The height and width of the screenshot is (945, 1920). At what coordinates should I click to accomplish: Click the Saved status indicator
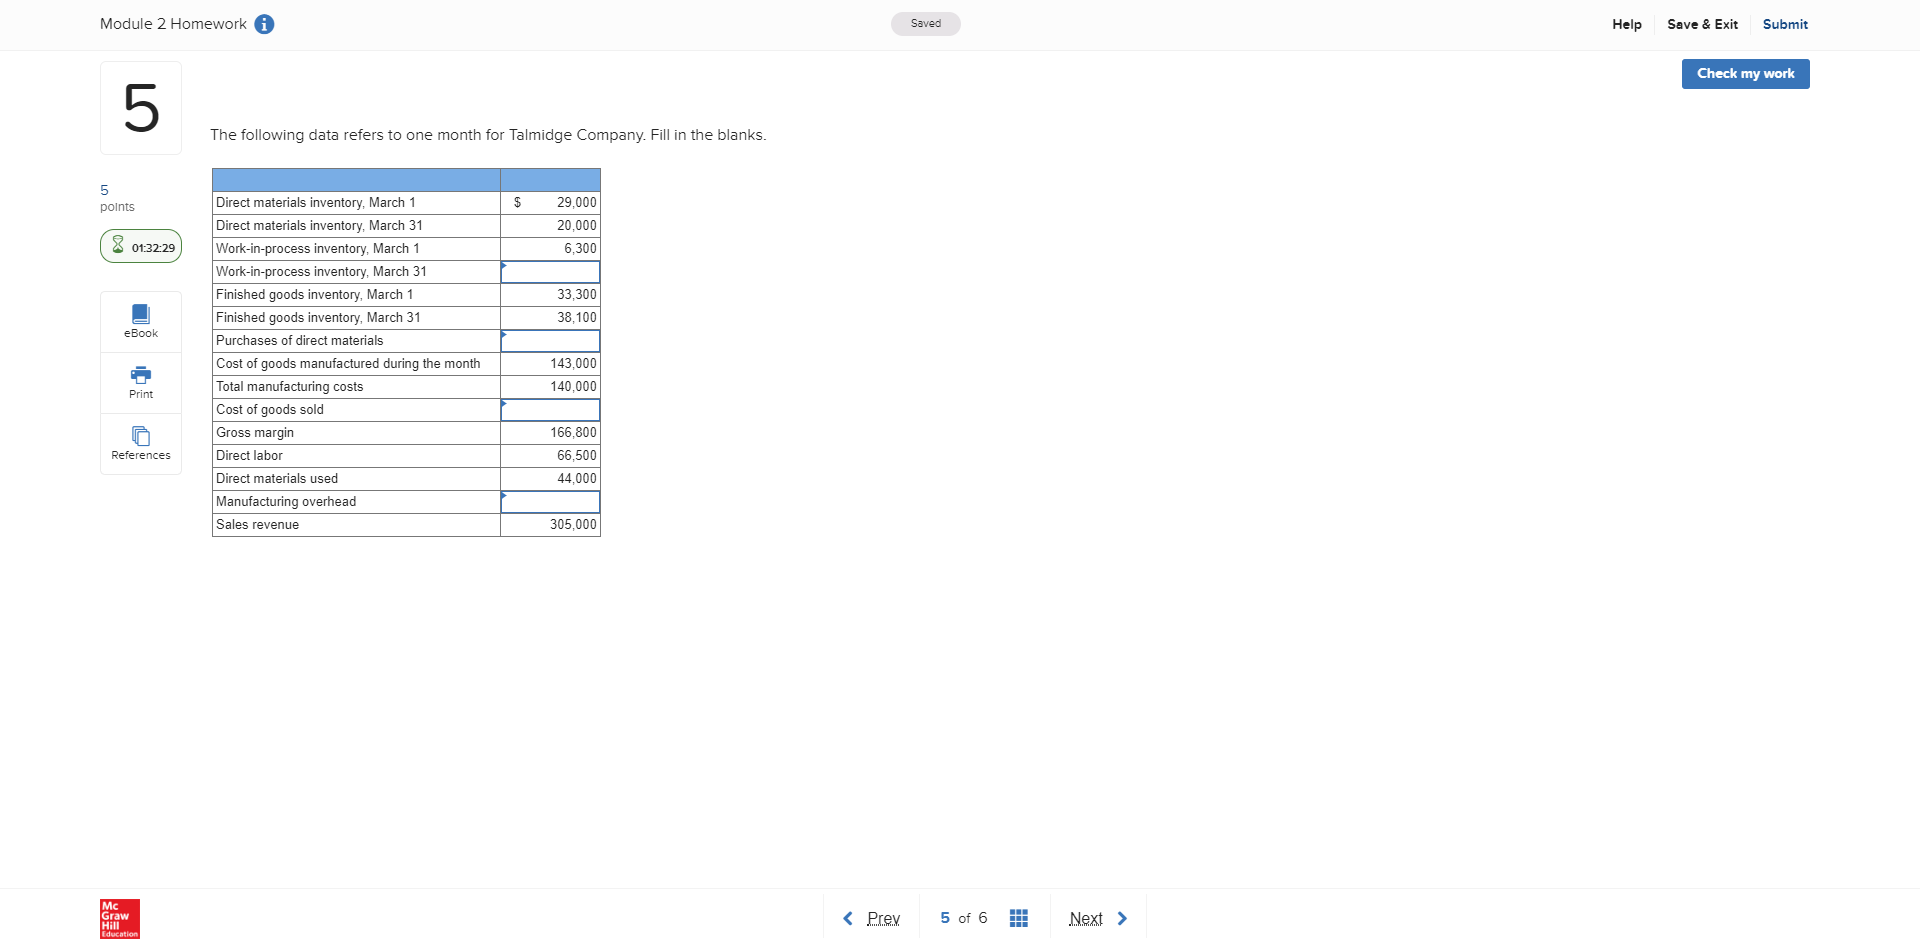point(925,24)
